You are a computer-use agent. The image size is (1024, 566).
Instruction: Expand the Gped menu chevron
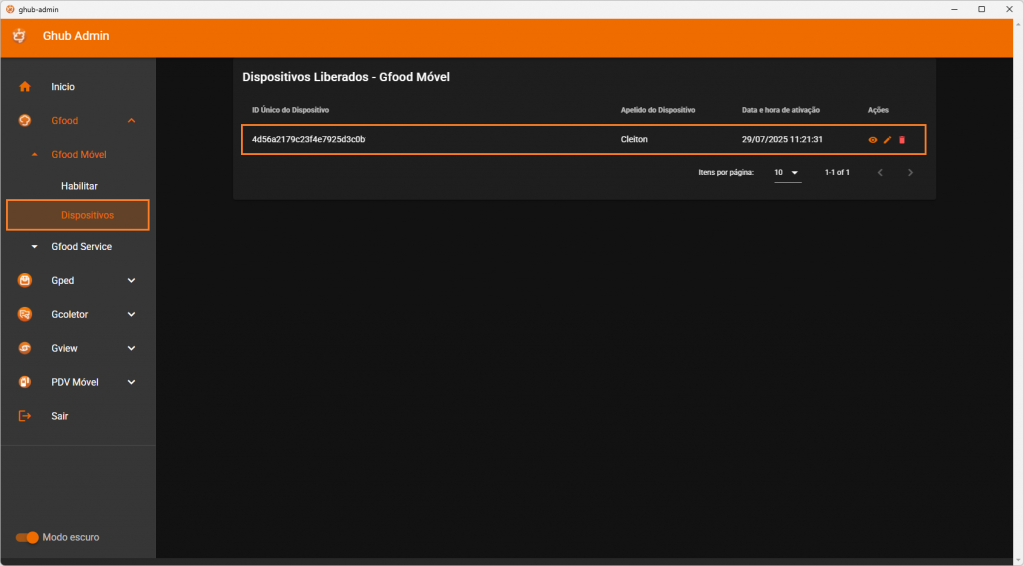click(131, 281)
